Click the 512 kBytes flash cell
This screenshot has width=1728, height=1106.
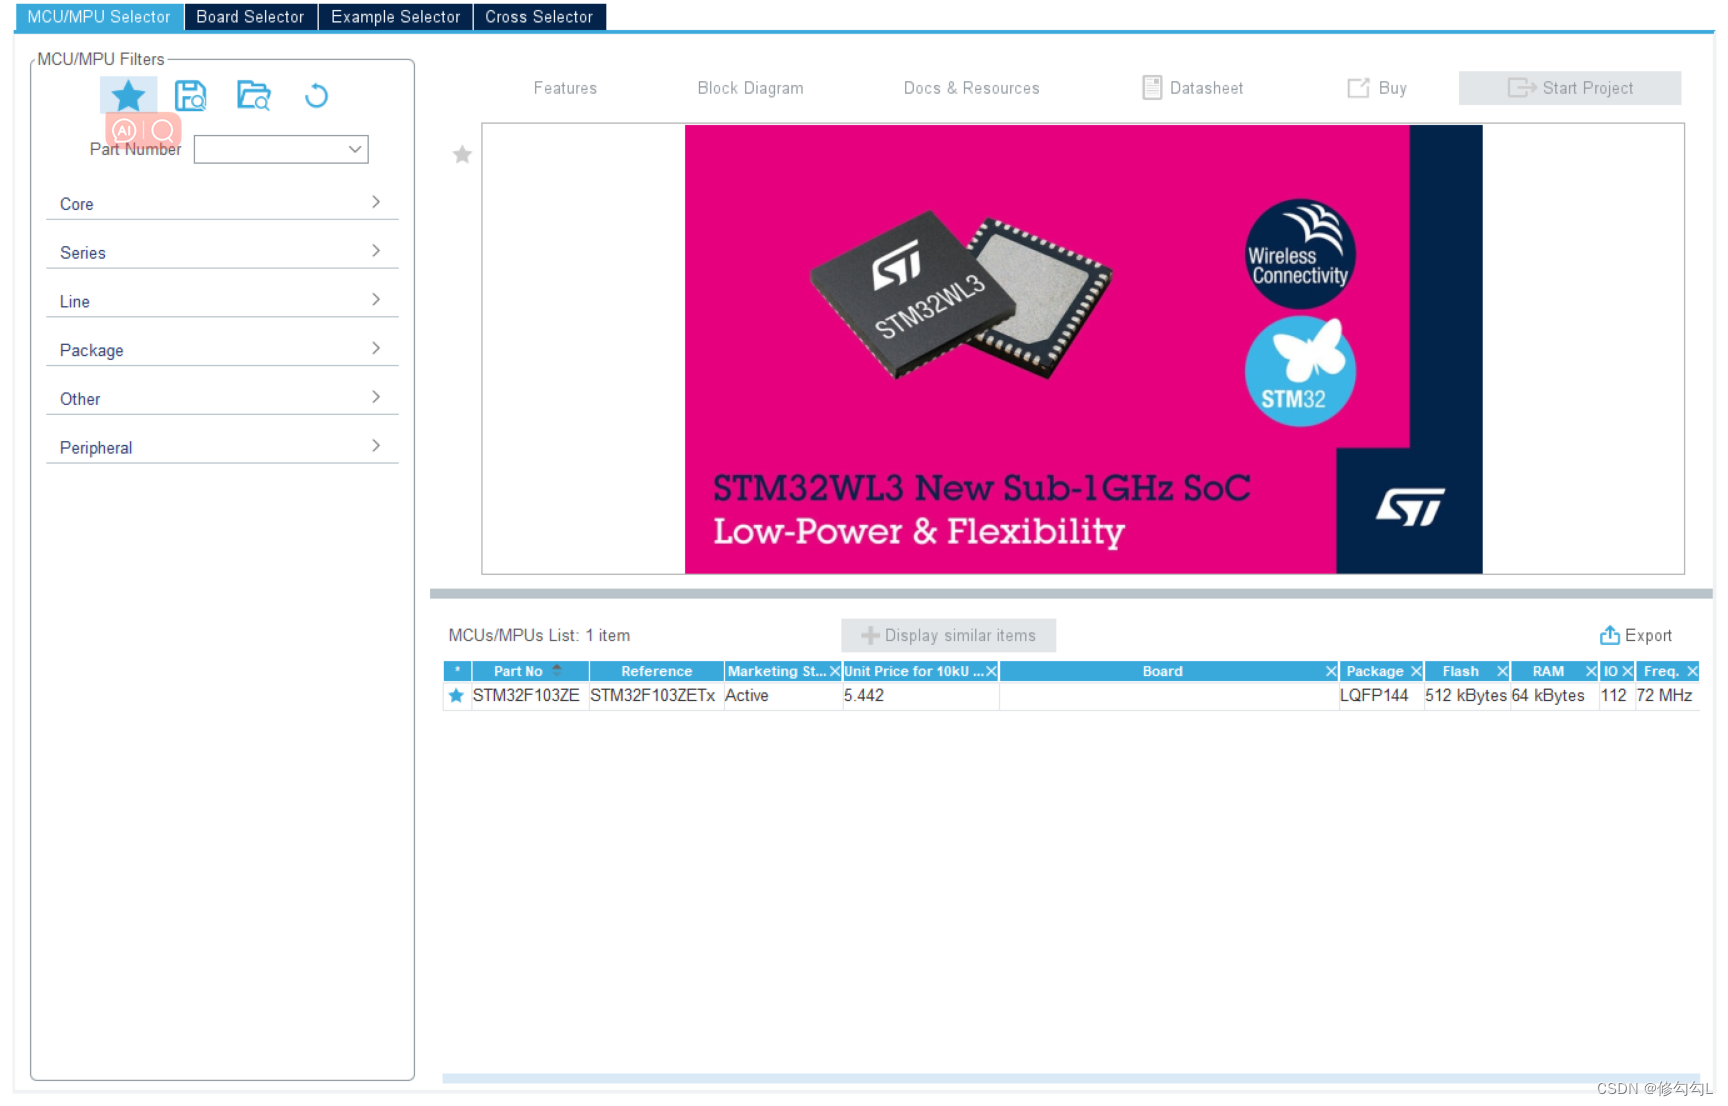[1466, 695]
